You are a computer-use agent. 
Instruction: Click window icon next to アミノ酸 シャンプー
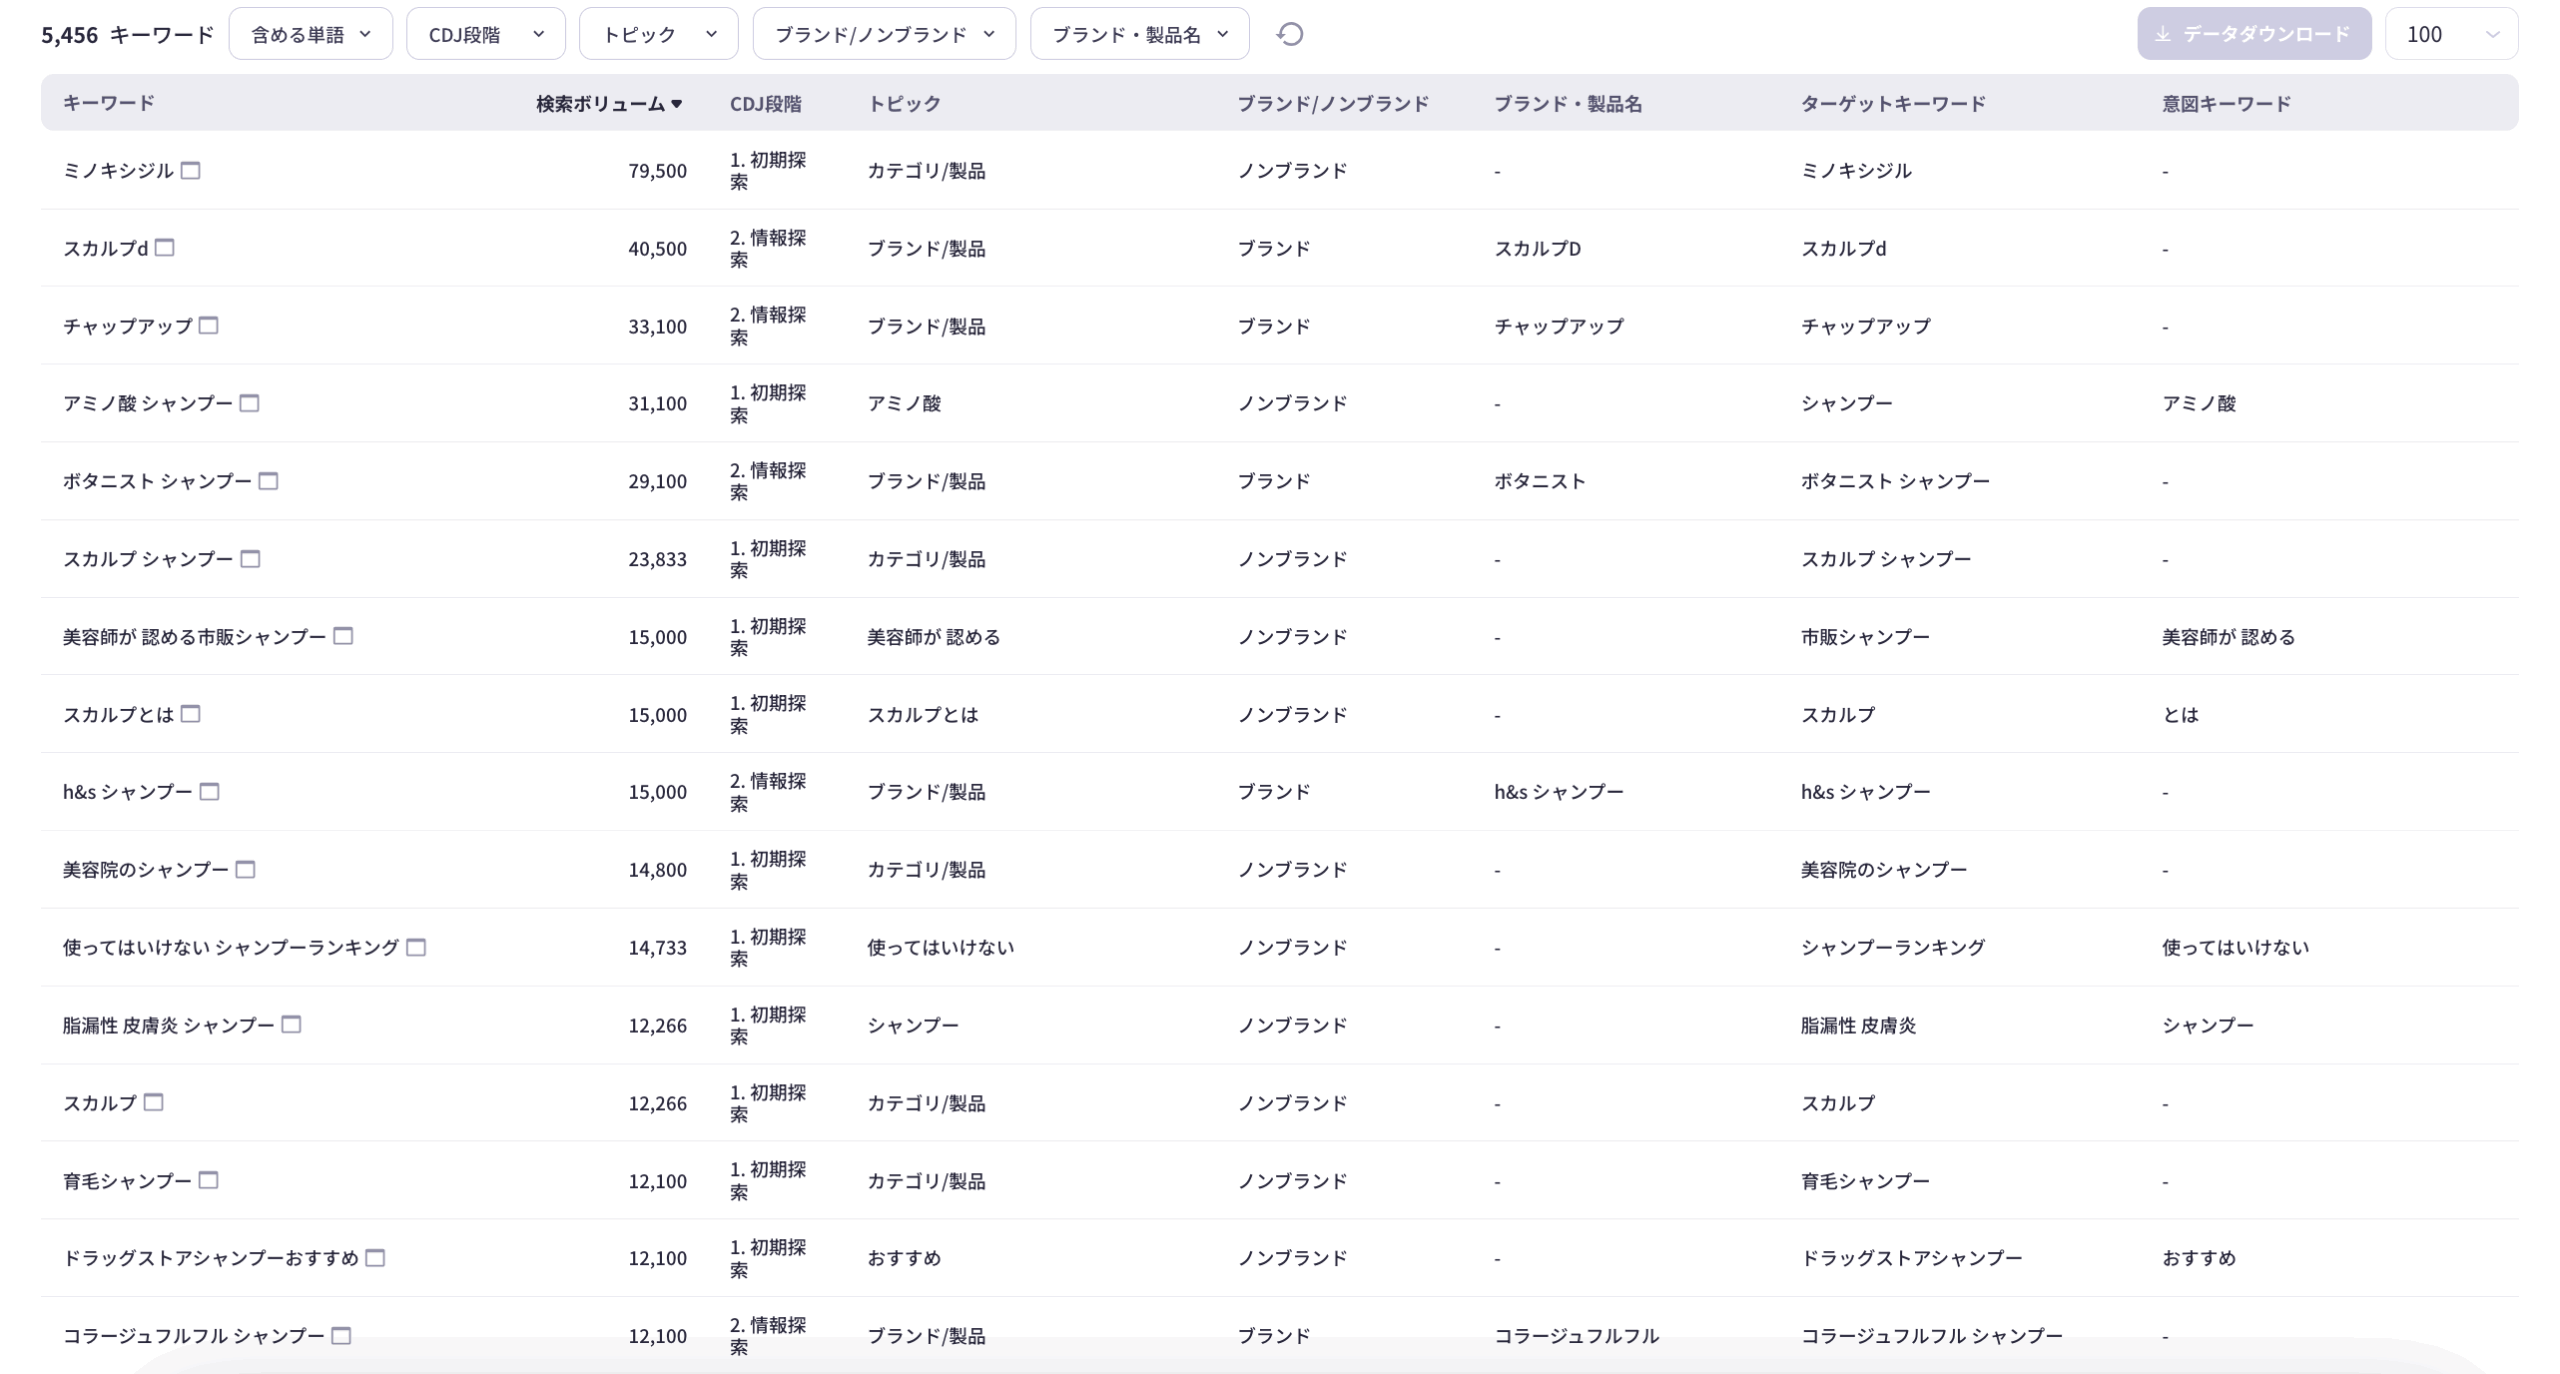(249, 403)
